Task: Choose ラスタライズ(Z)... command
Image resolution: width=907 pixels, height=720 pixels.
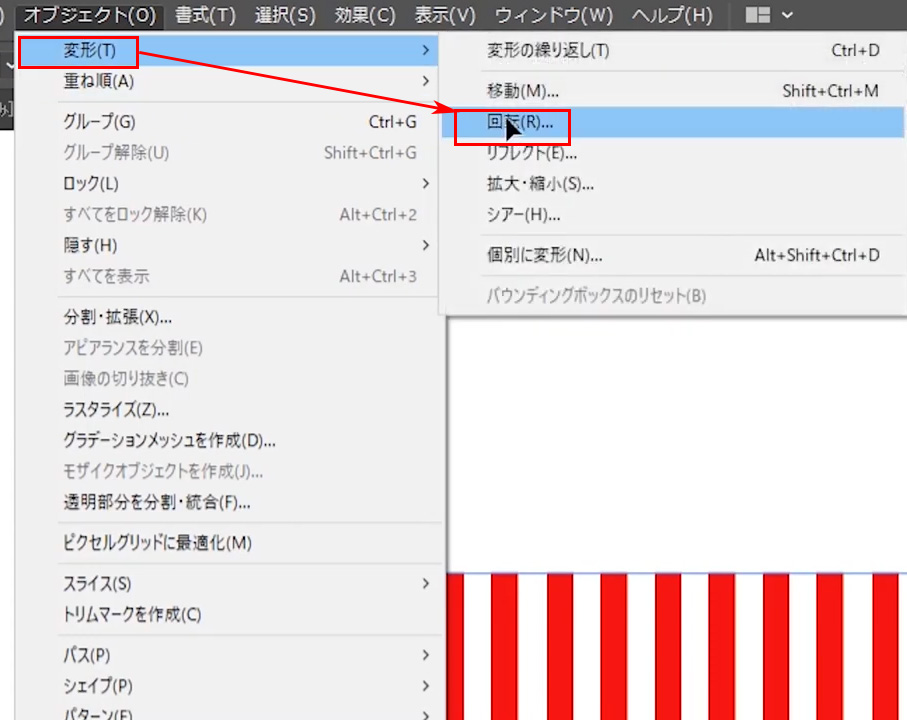Action: point(227,410)
